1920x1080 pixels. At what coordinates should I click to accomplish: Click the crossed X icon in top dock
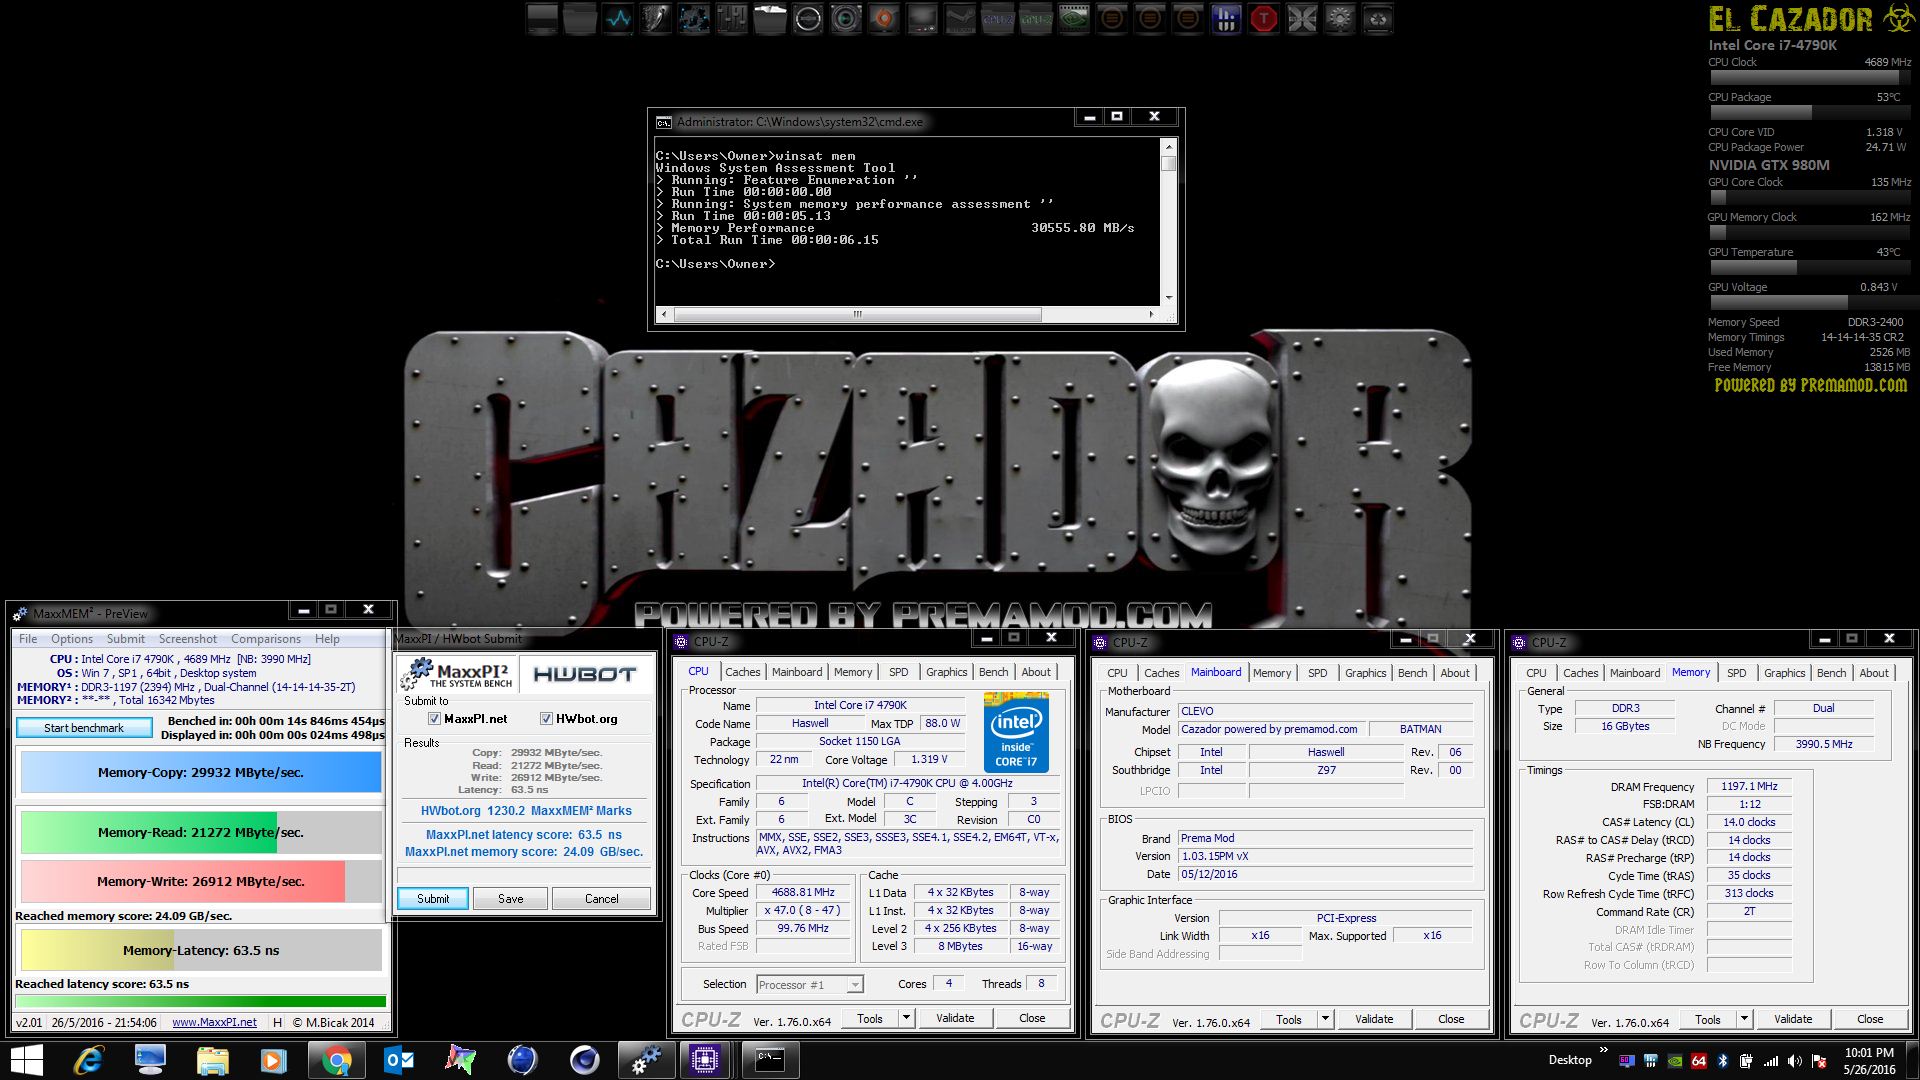coord(1302,19)
